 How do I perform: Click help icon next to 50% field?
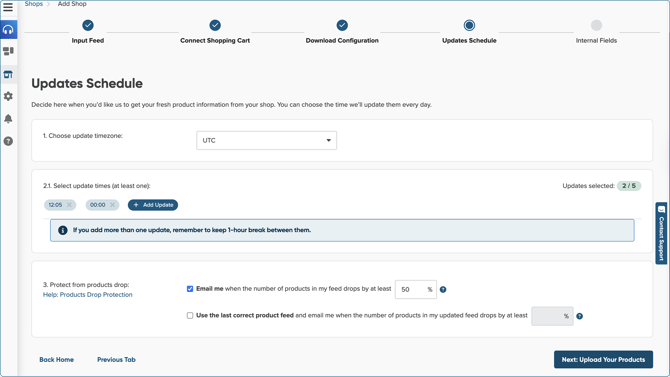tap(443, 289)
